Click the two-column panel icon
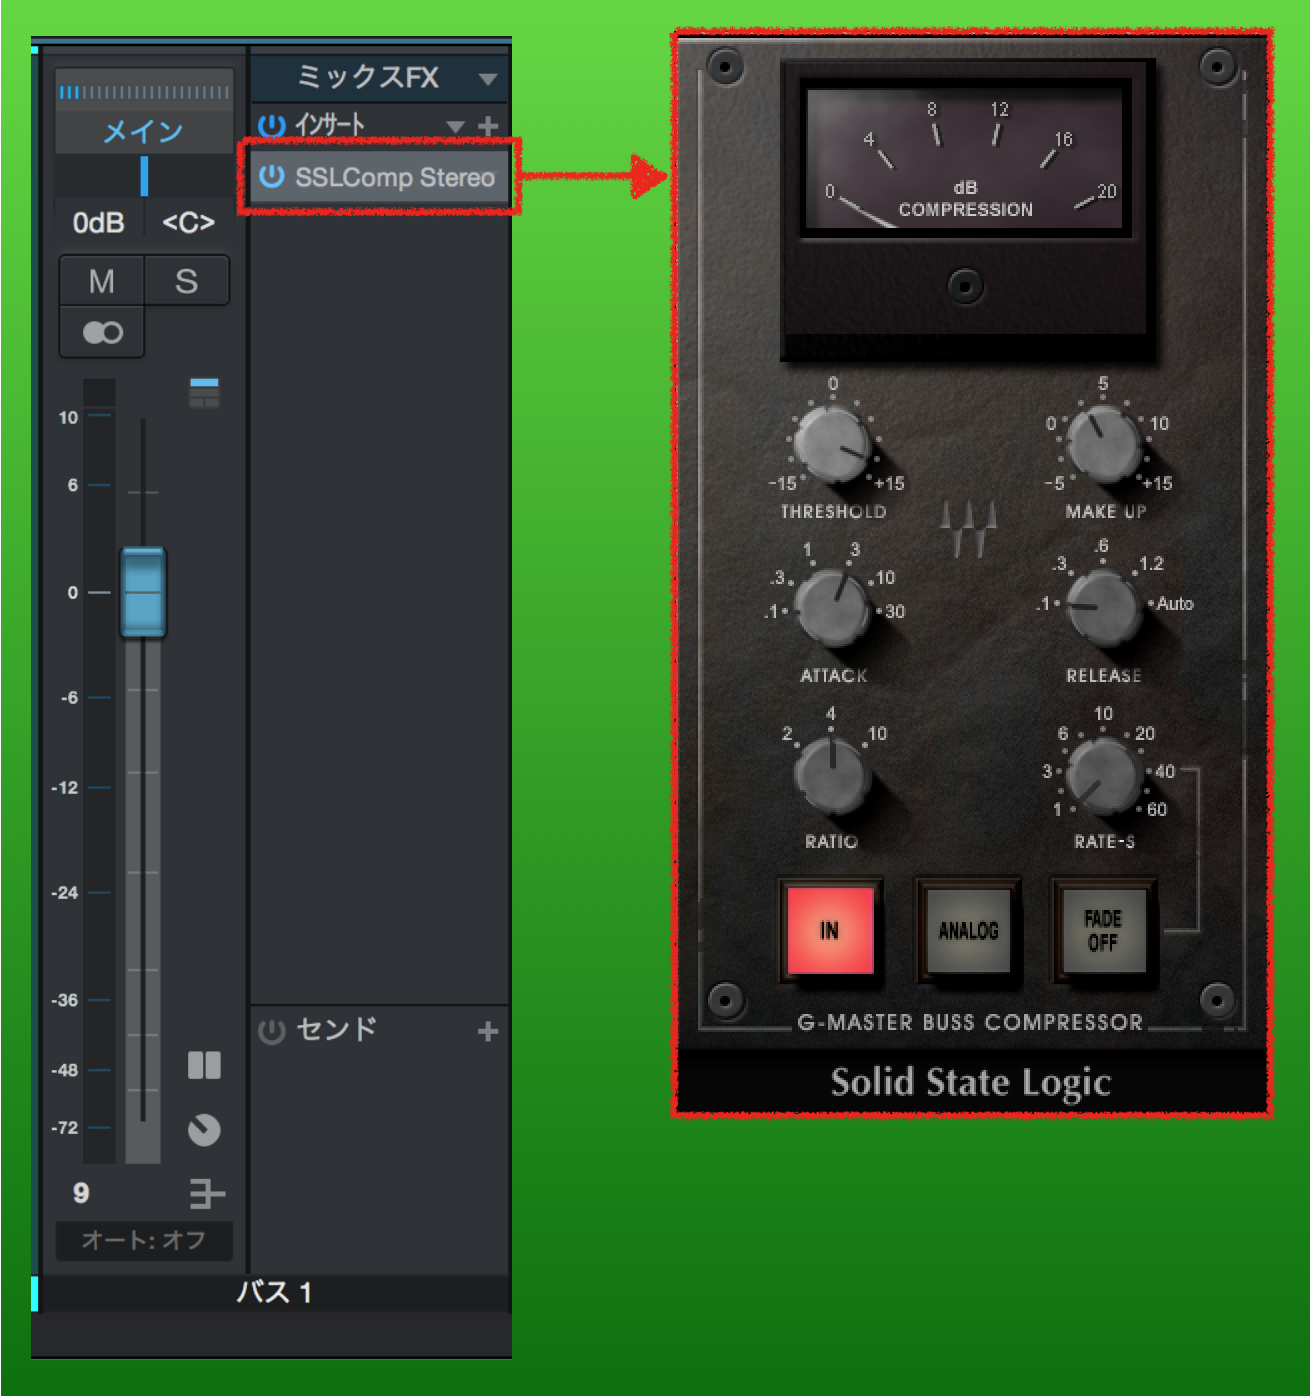Image resolution: width=1310 pixels, height=1398 pixels. coord(204,1065)
